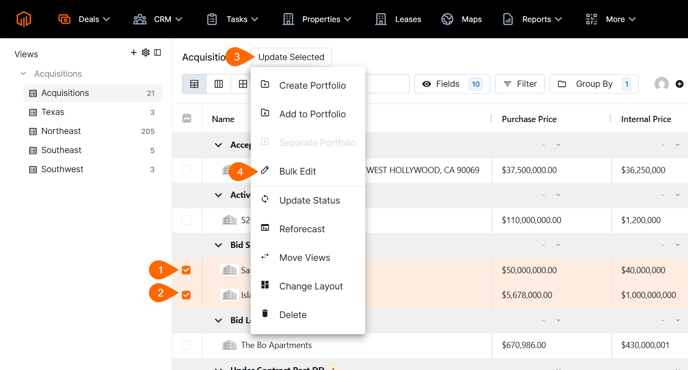Select the Southwest view

pyautogui.click(x=93, y=169)
